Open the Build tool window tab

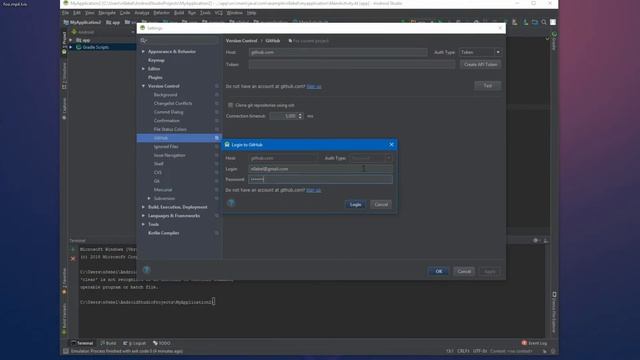[109, 343]
